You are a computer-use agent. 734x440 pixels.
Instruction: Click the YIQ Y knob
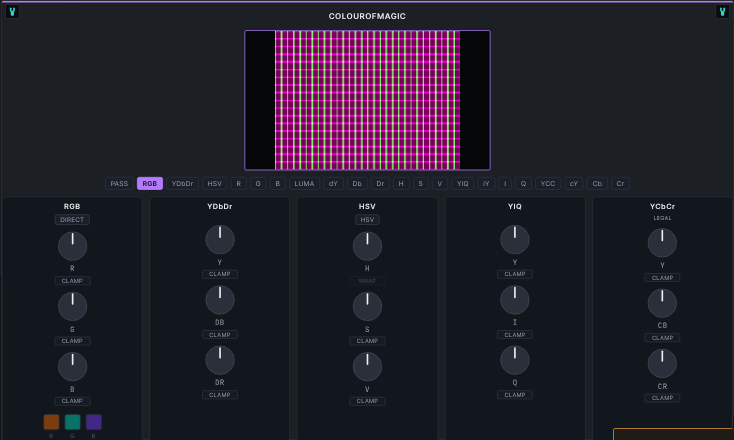click(515, 240)
